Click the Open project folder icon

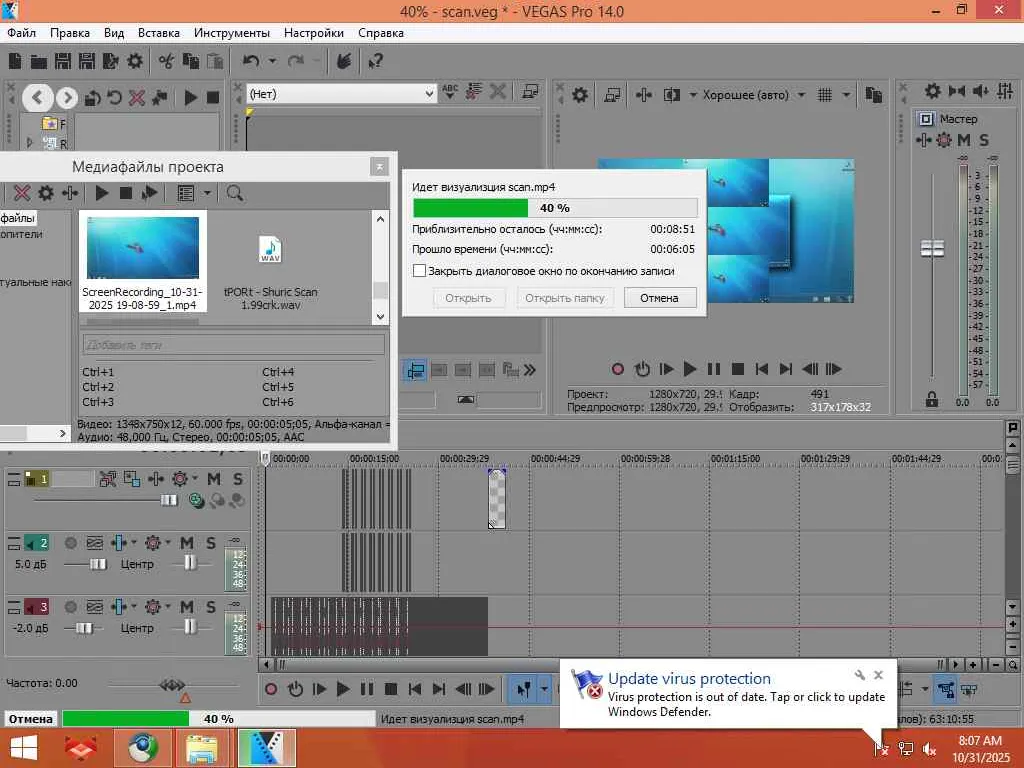[x=39, y=61]
